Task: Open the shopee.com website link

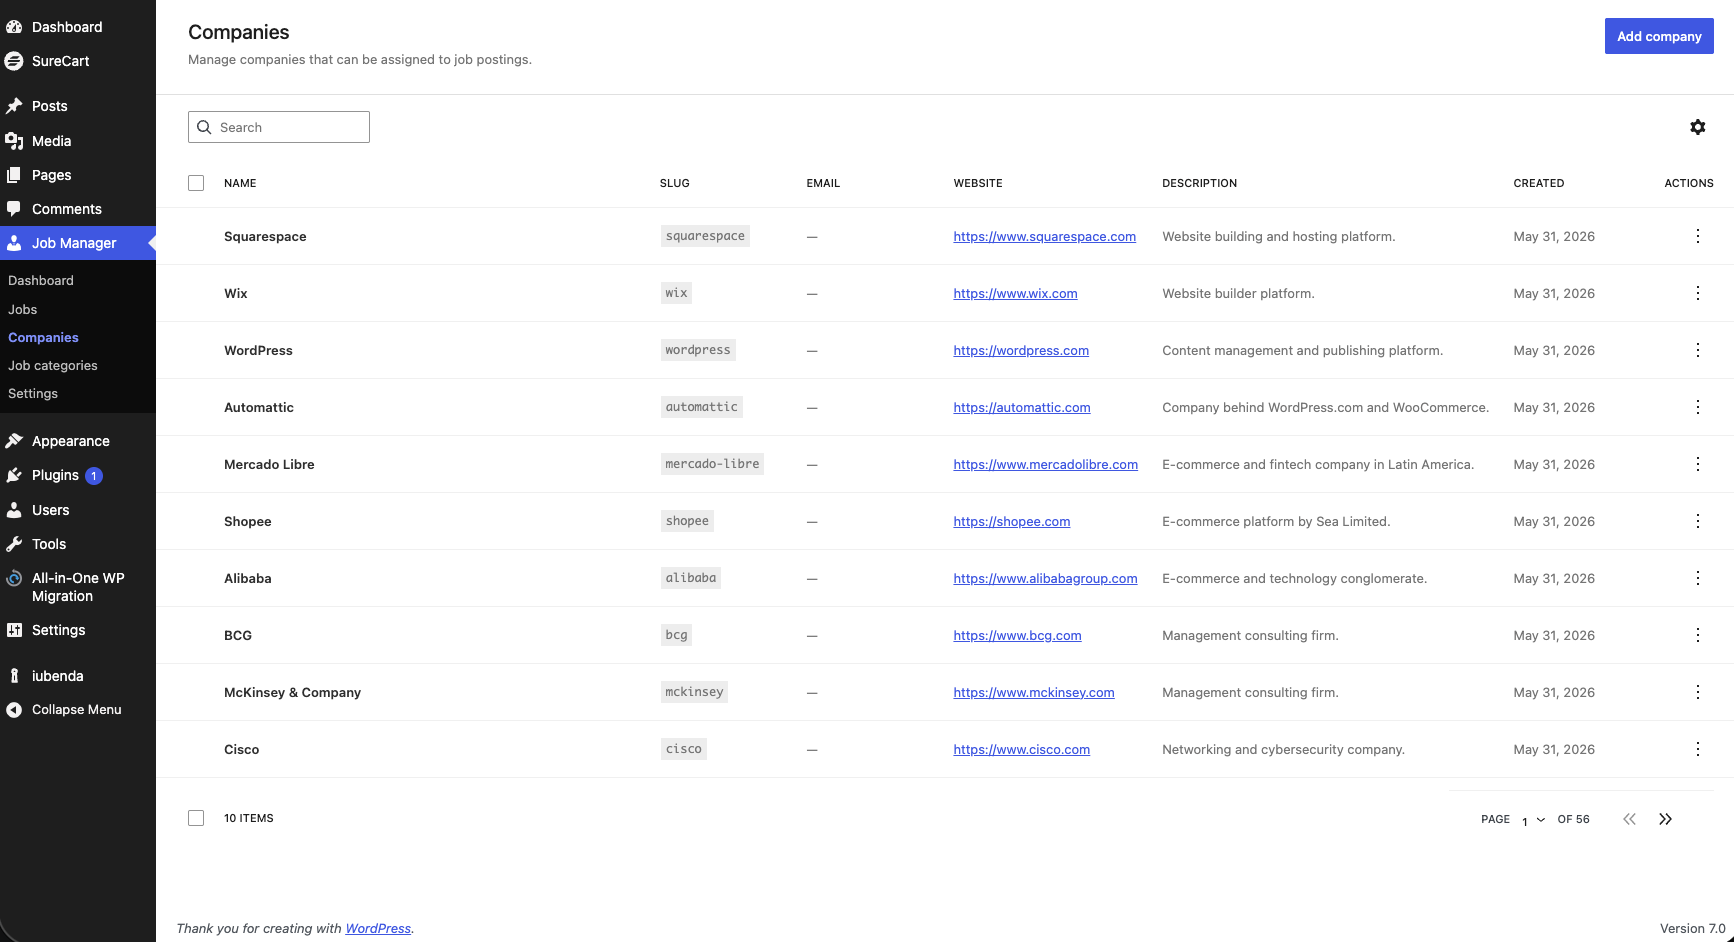Action: pos(1011,521)
